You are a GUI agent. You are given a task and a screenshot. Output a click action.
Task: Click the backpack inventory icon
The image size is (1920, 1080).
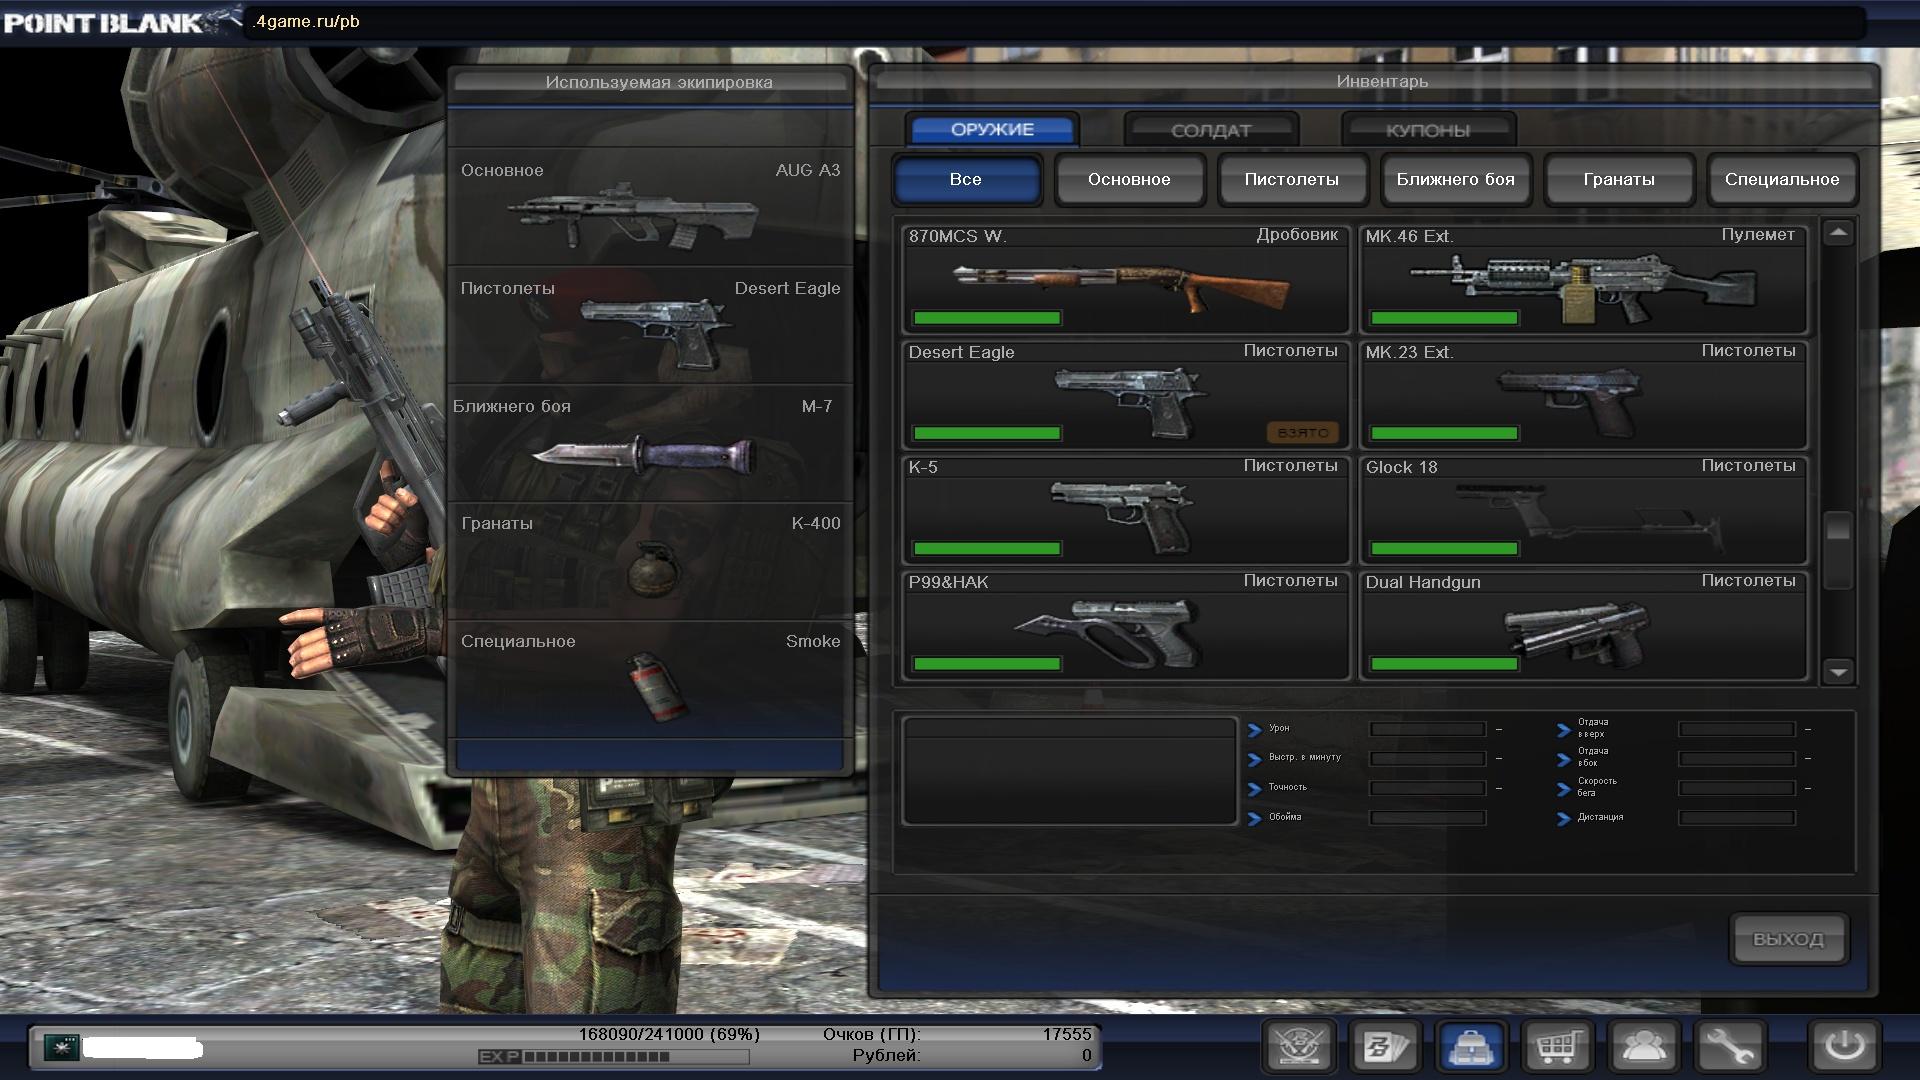(x=1471, y=1047)
